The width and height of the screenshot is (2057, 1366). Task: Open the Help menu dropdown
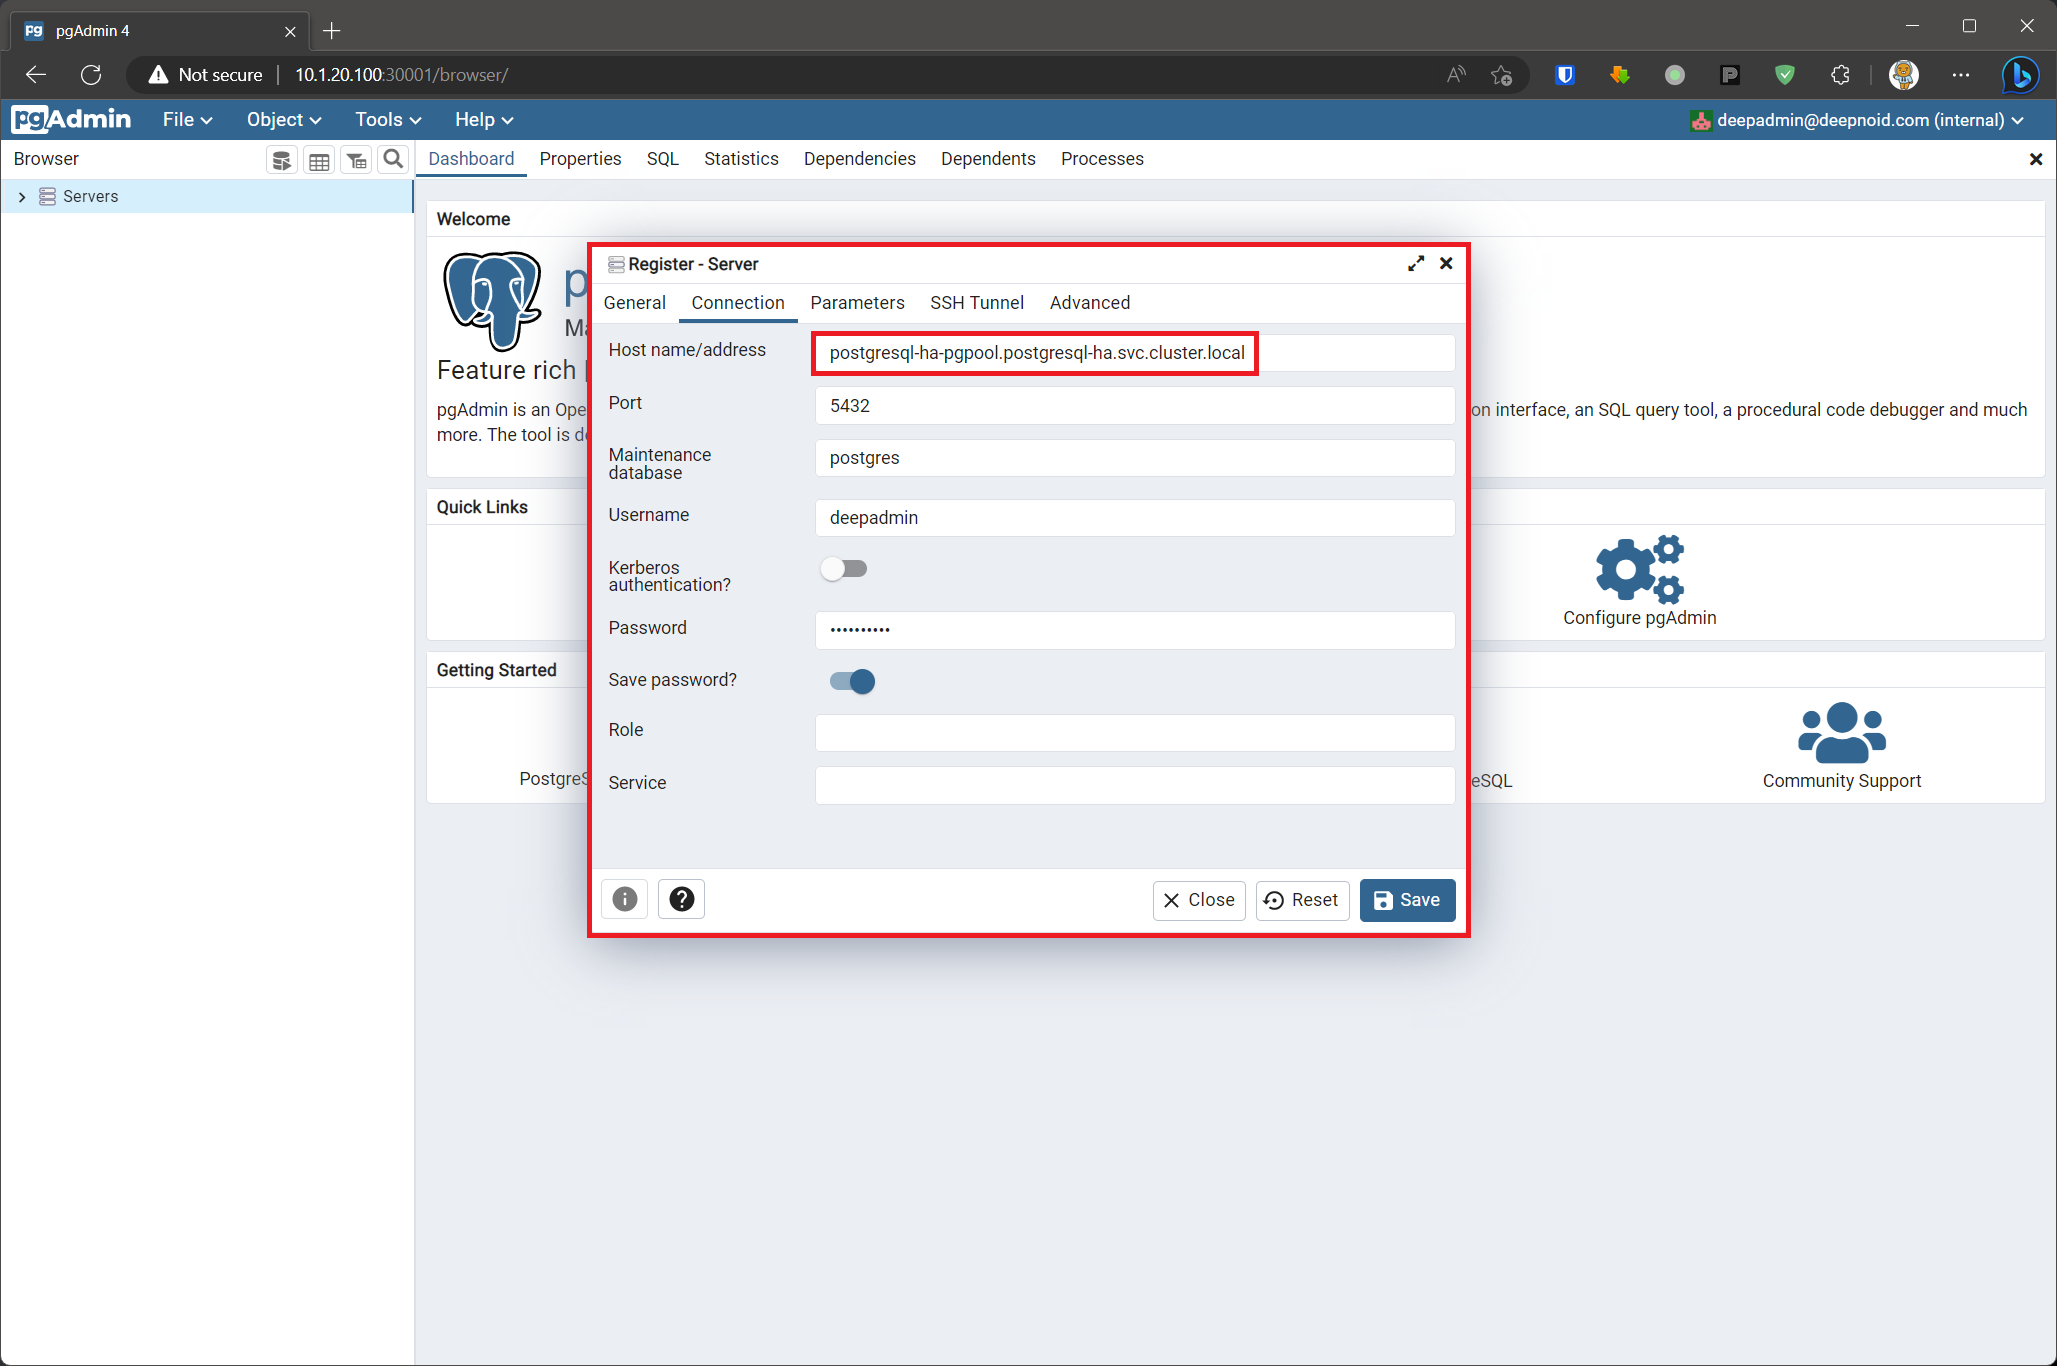[x=484, y=120]
